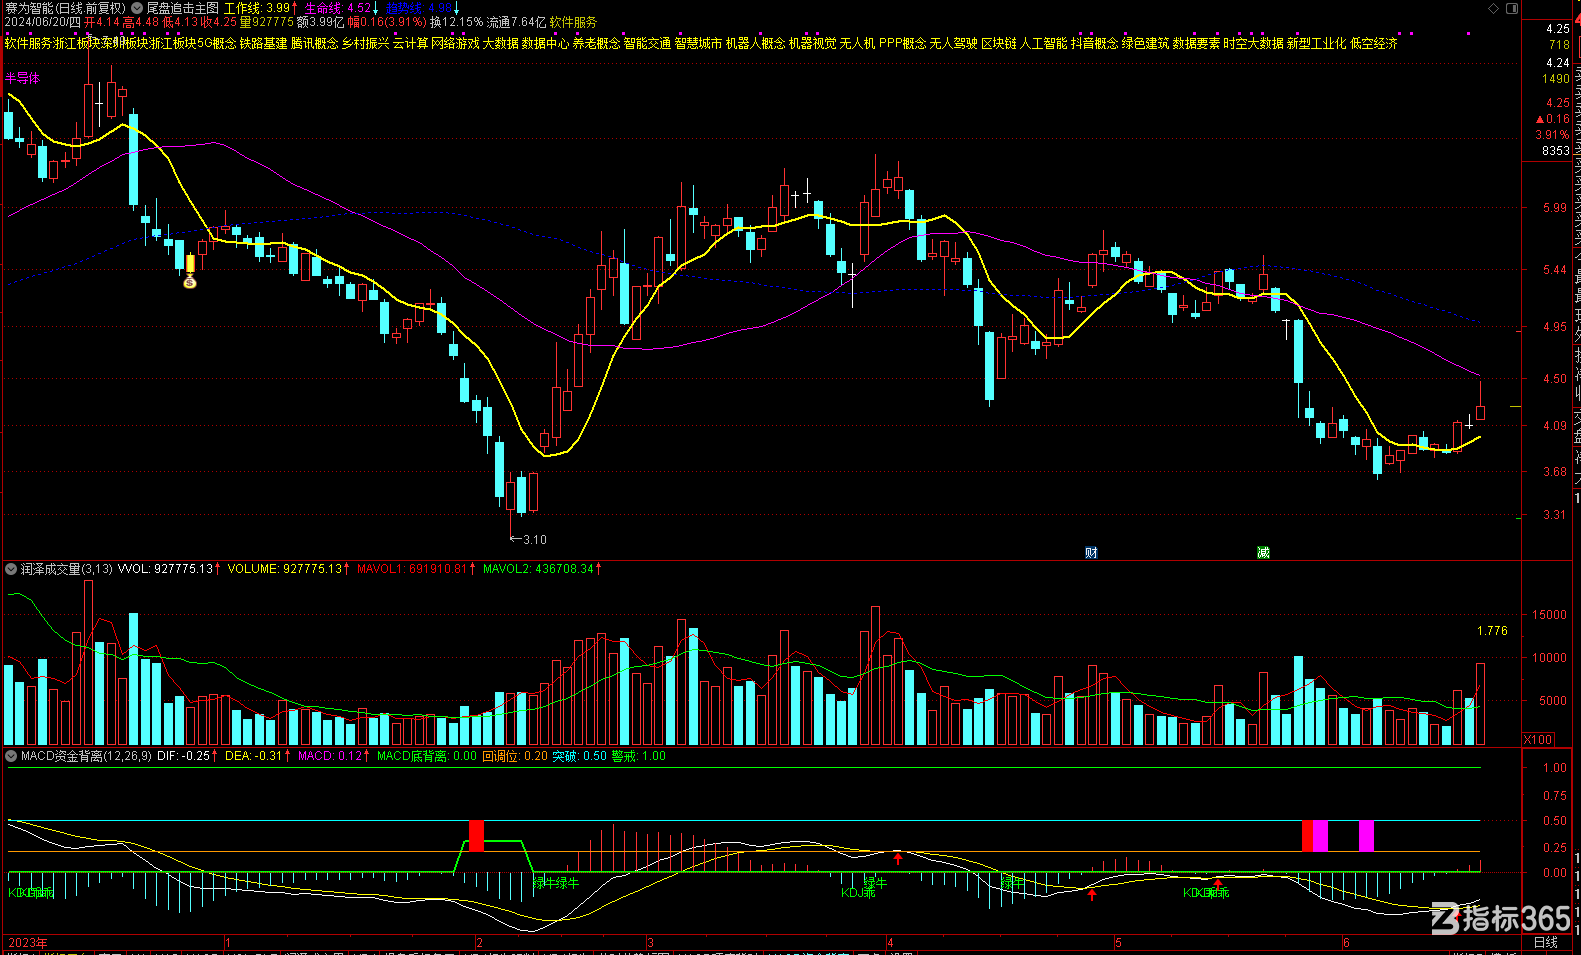Click the 2023年 time axis label

pyautogui.click(x=27, y=943)
